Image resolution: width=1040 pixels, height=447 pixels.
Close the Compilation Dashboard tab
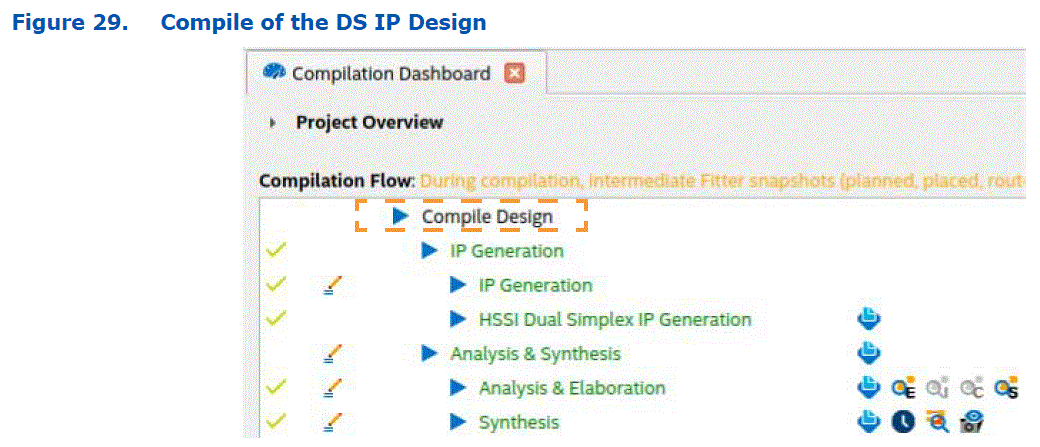[515, 73]
